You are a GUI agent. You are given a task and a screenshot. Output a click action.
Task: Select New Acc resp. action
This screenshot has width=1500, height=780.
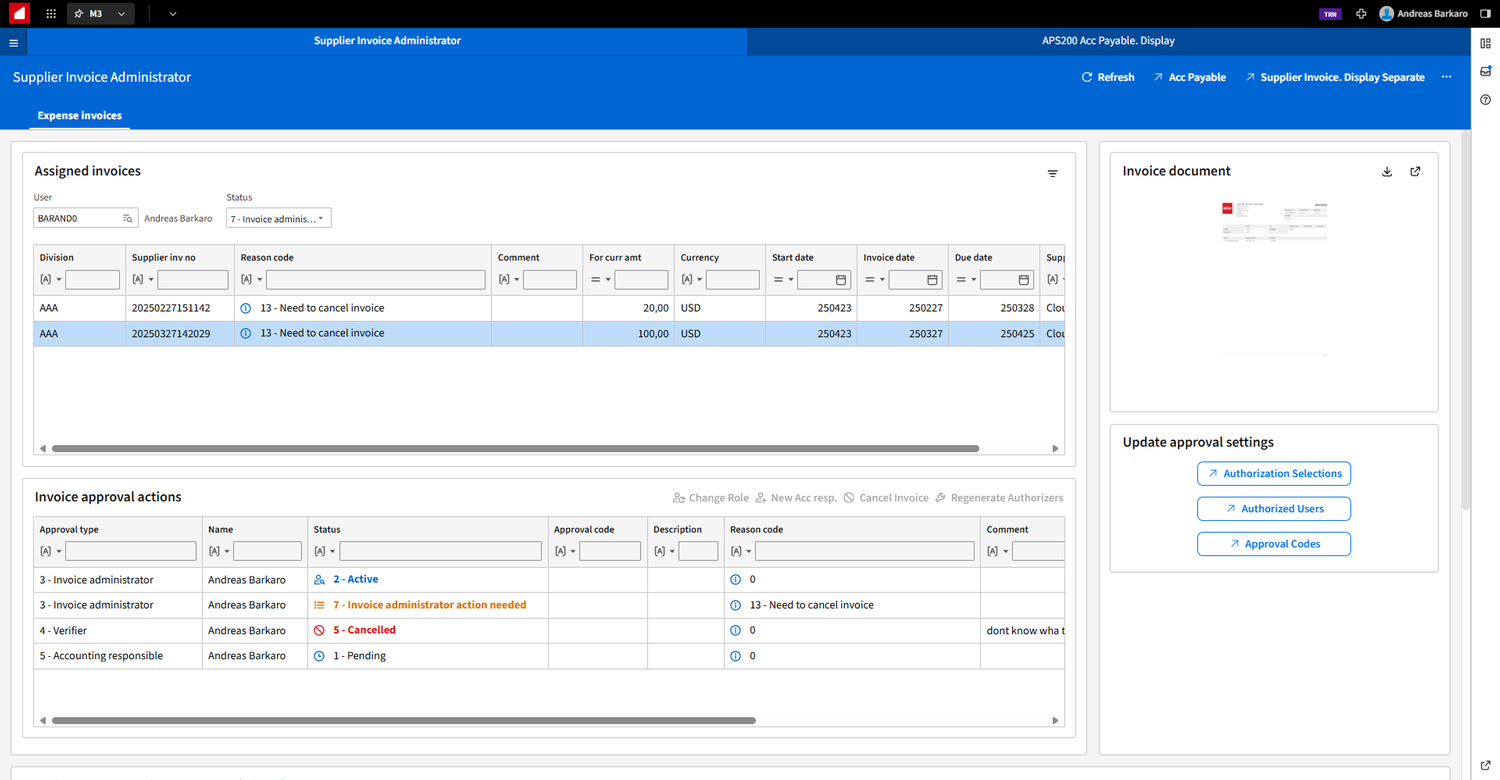(760, 497)
